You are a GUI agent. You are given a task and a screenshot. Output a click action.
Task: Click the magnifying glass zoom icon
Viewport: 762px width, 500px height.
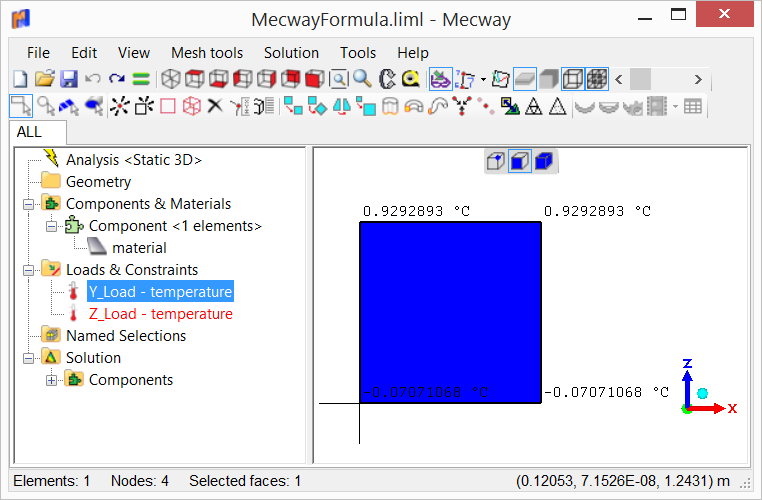[x=363, y=79]
